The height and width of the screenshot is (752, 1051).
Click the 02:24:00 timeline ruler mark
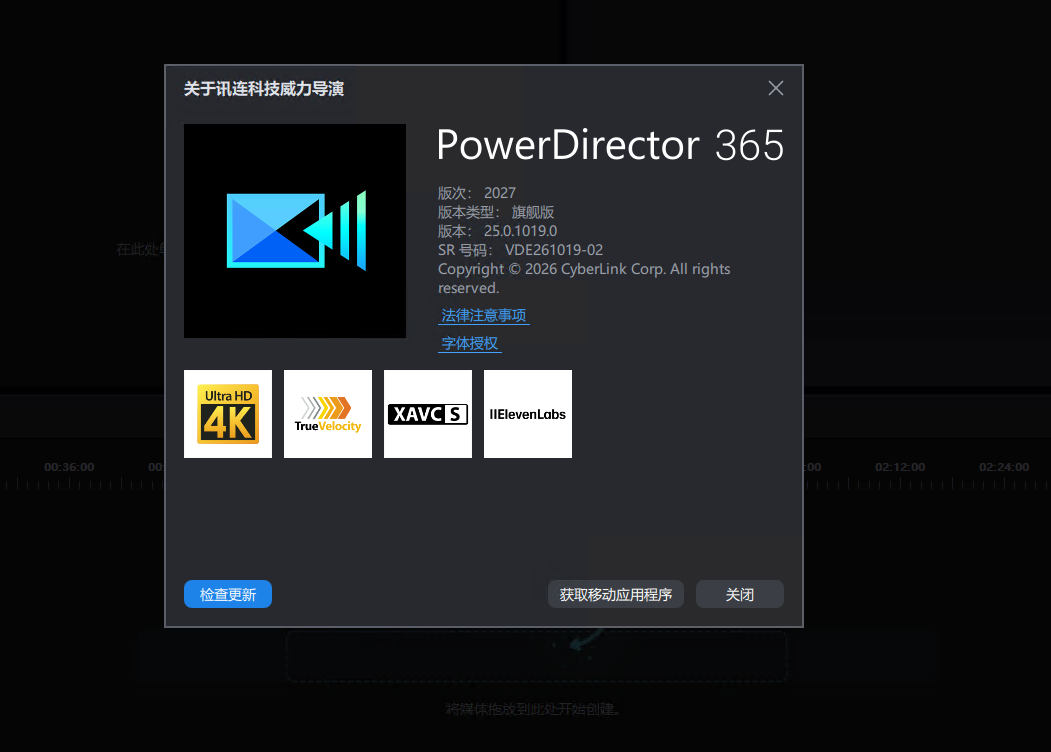(x=1003, y=467)
